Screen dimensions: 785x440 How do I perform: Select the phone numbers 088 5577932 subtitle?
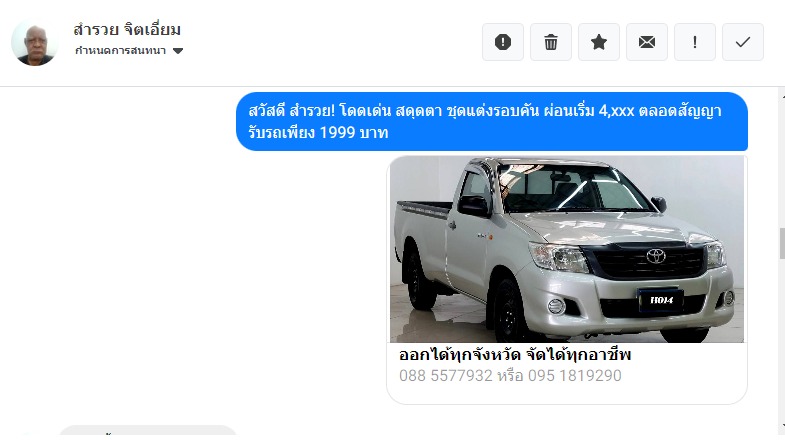pyautogui.click(x=510, y=375)
